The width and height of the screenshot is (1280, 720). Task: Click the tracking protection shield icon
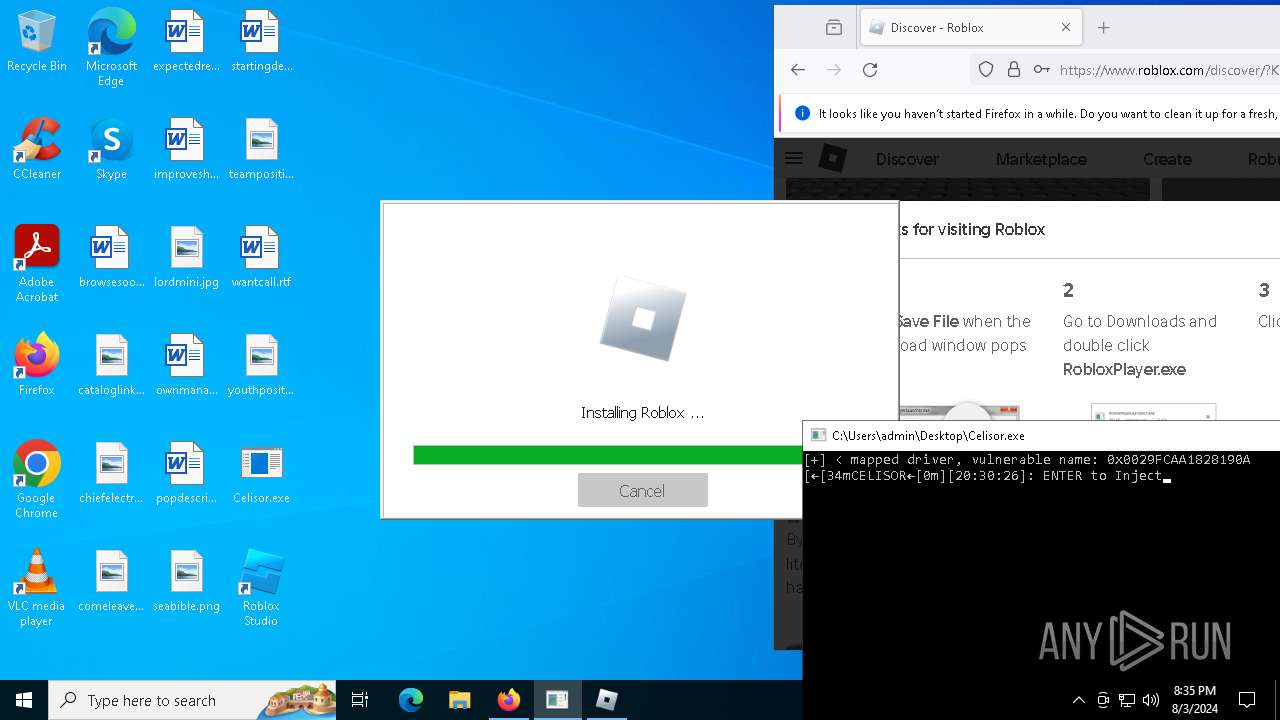tap(986, 70)
